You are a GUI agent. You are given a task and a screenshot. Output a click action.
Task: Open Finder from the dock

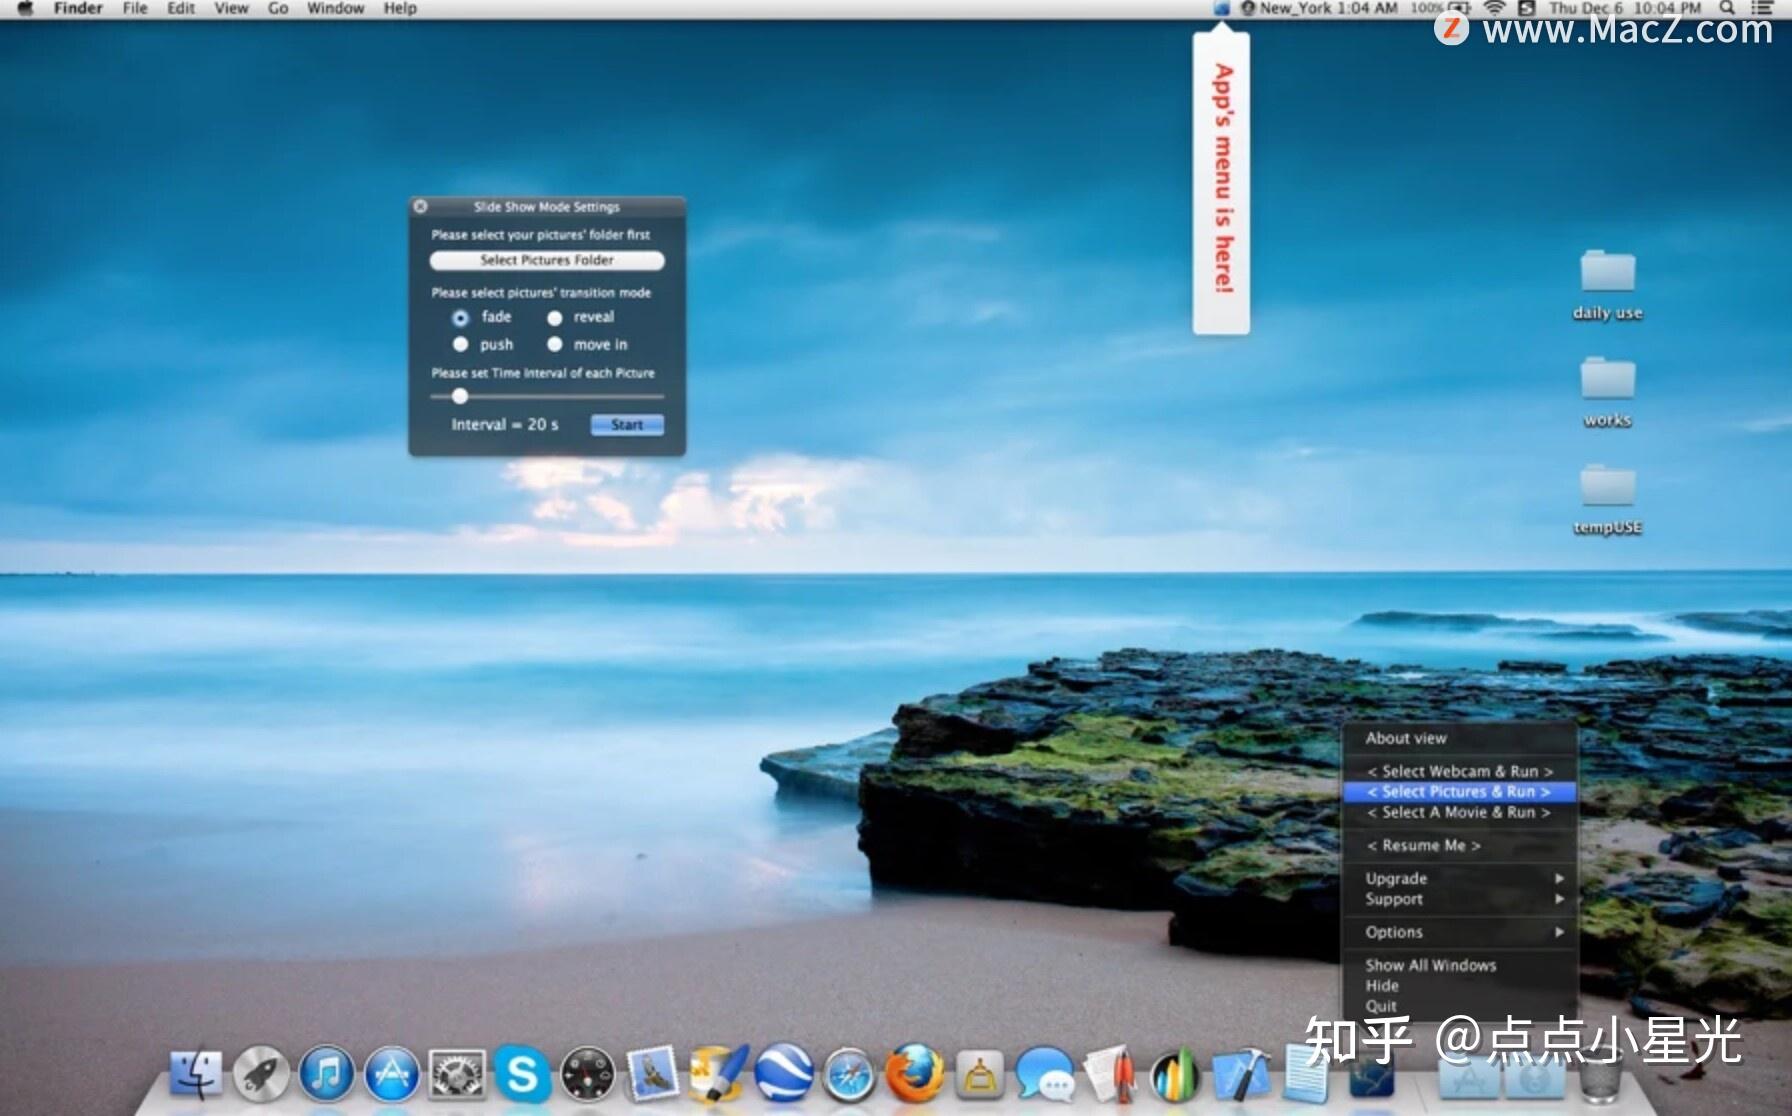(196, 1075)
